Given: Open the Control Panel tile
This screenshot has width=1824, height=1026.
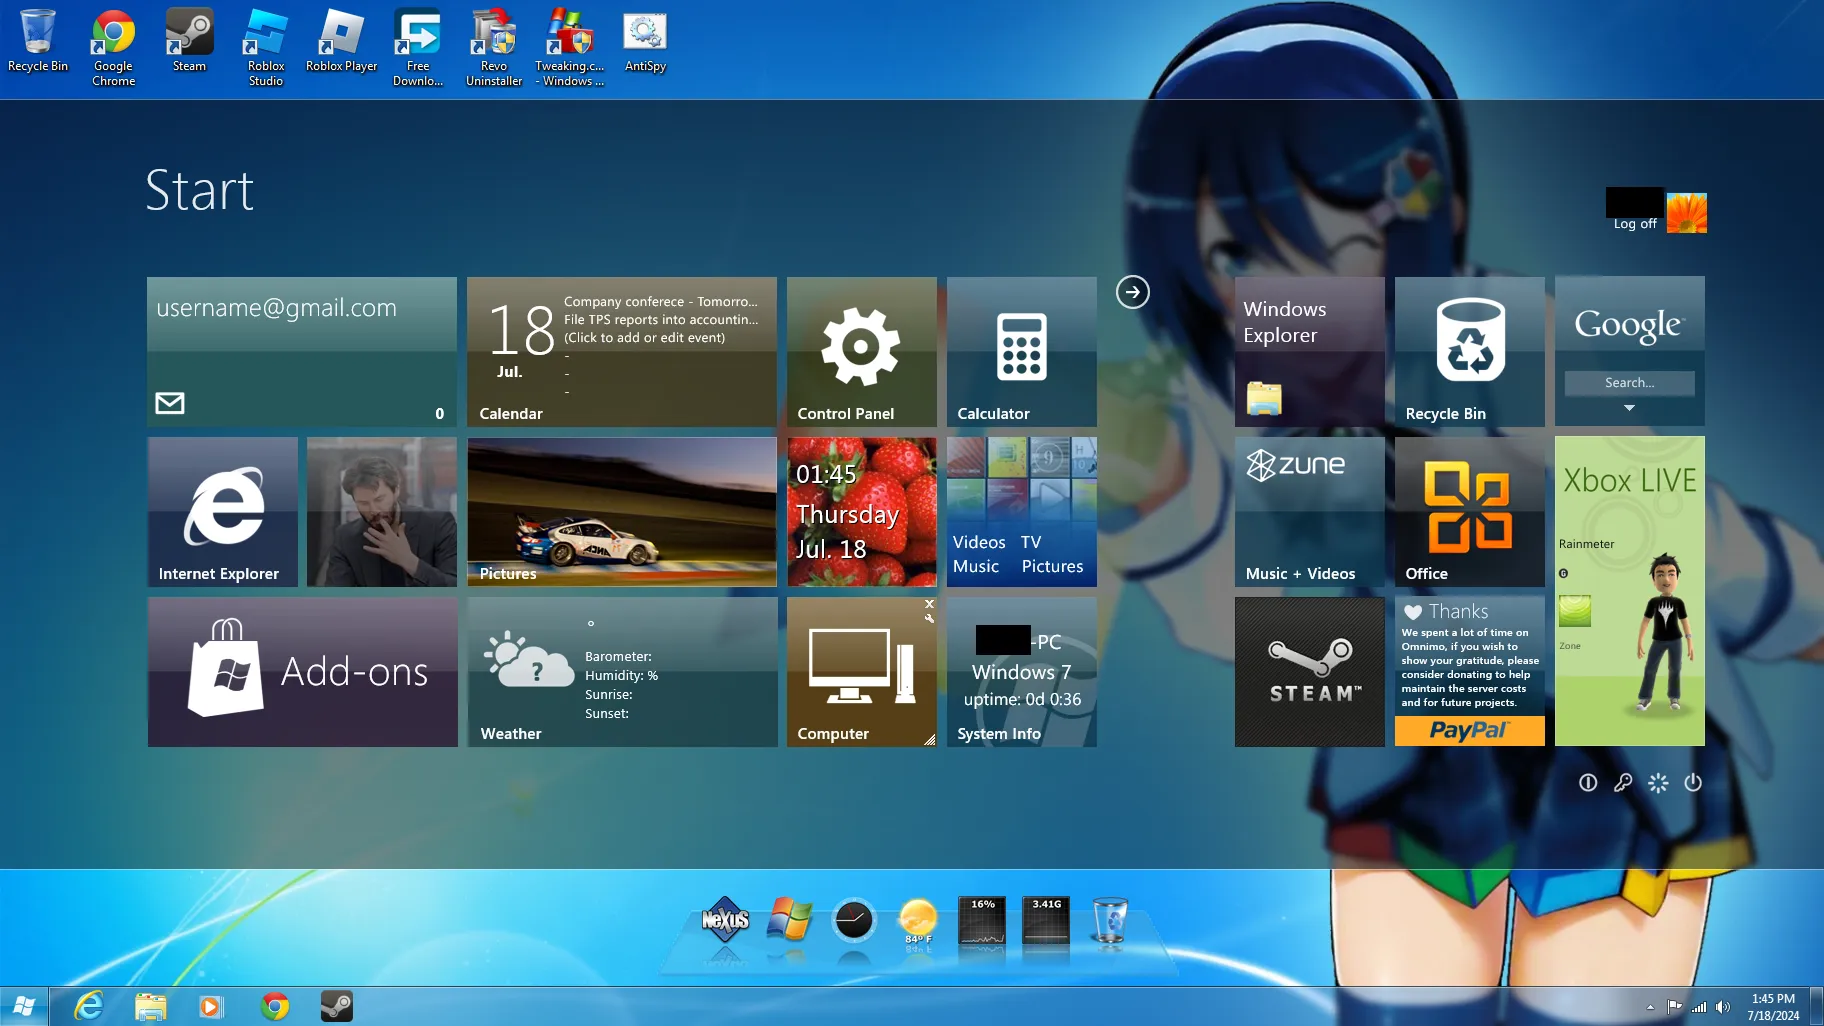Looking at the screenshot, I should pyautogui.click(x=860, y=351).
